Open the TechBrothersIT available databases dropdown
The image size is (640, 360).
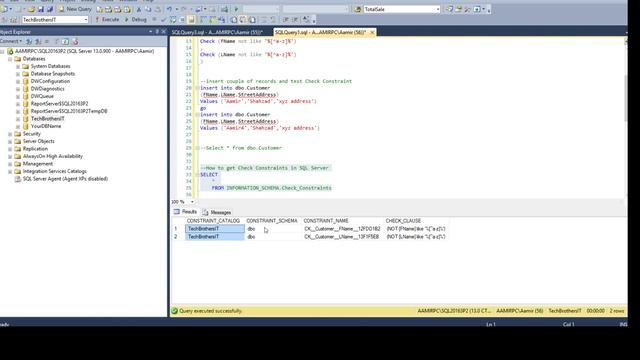click(x=86, y=19)
